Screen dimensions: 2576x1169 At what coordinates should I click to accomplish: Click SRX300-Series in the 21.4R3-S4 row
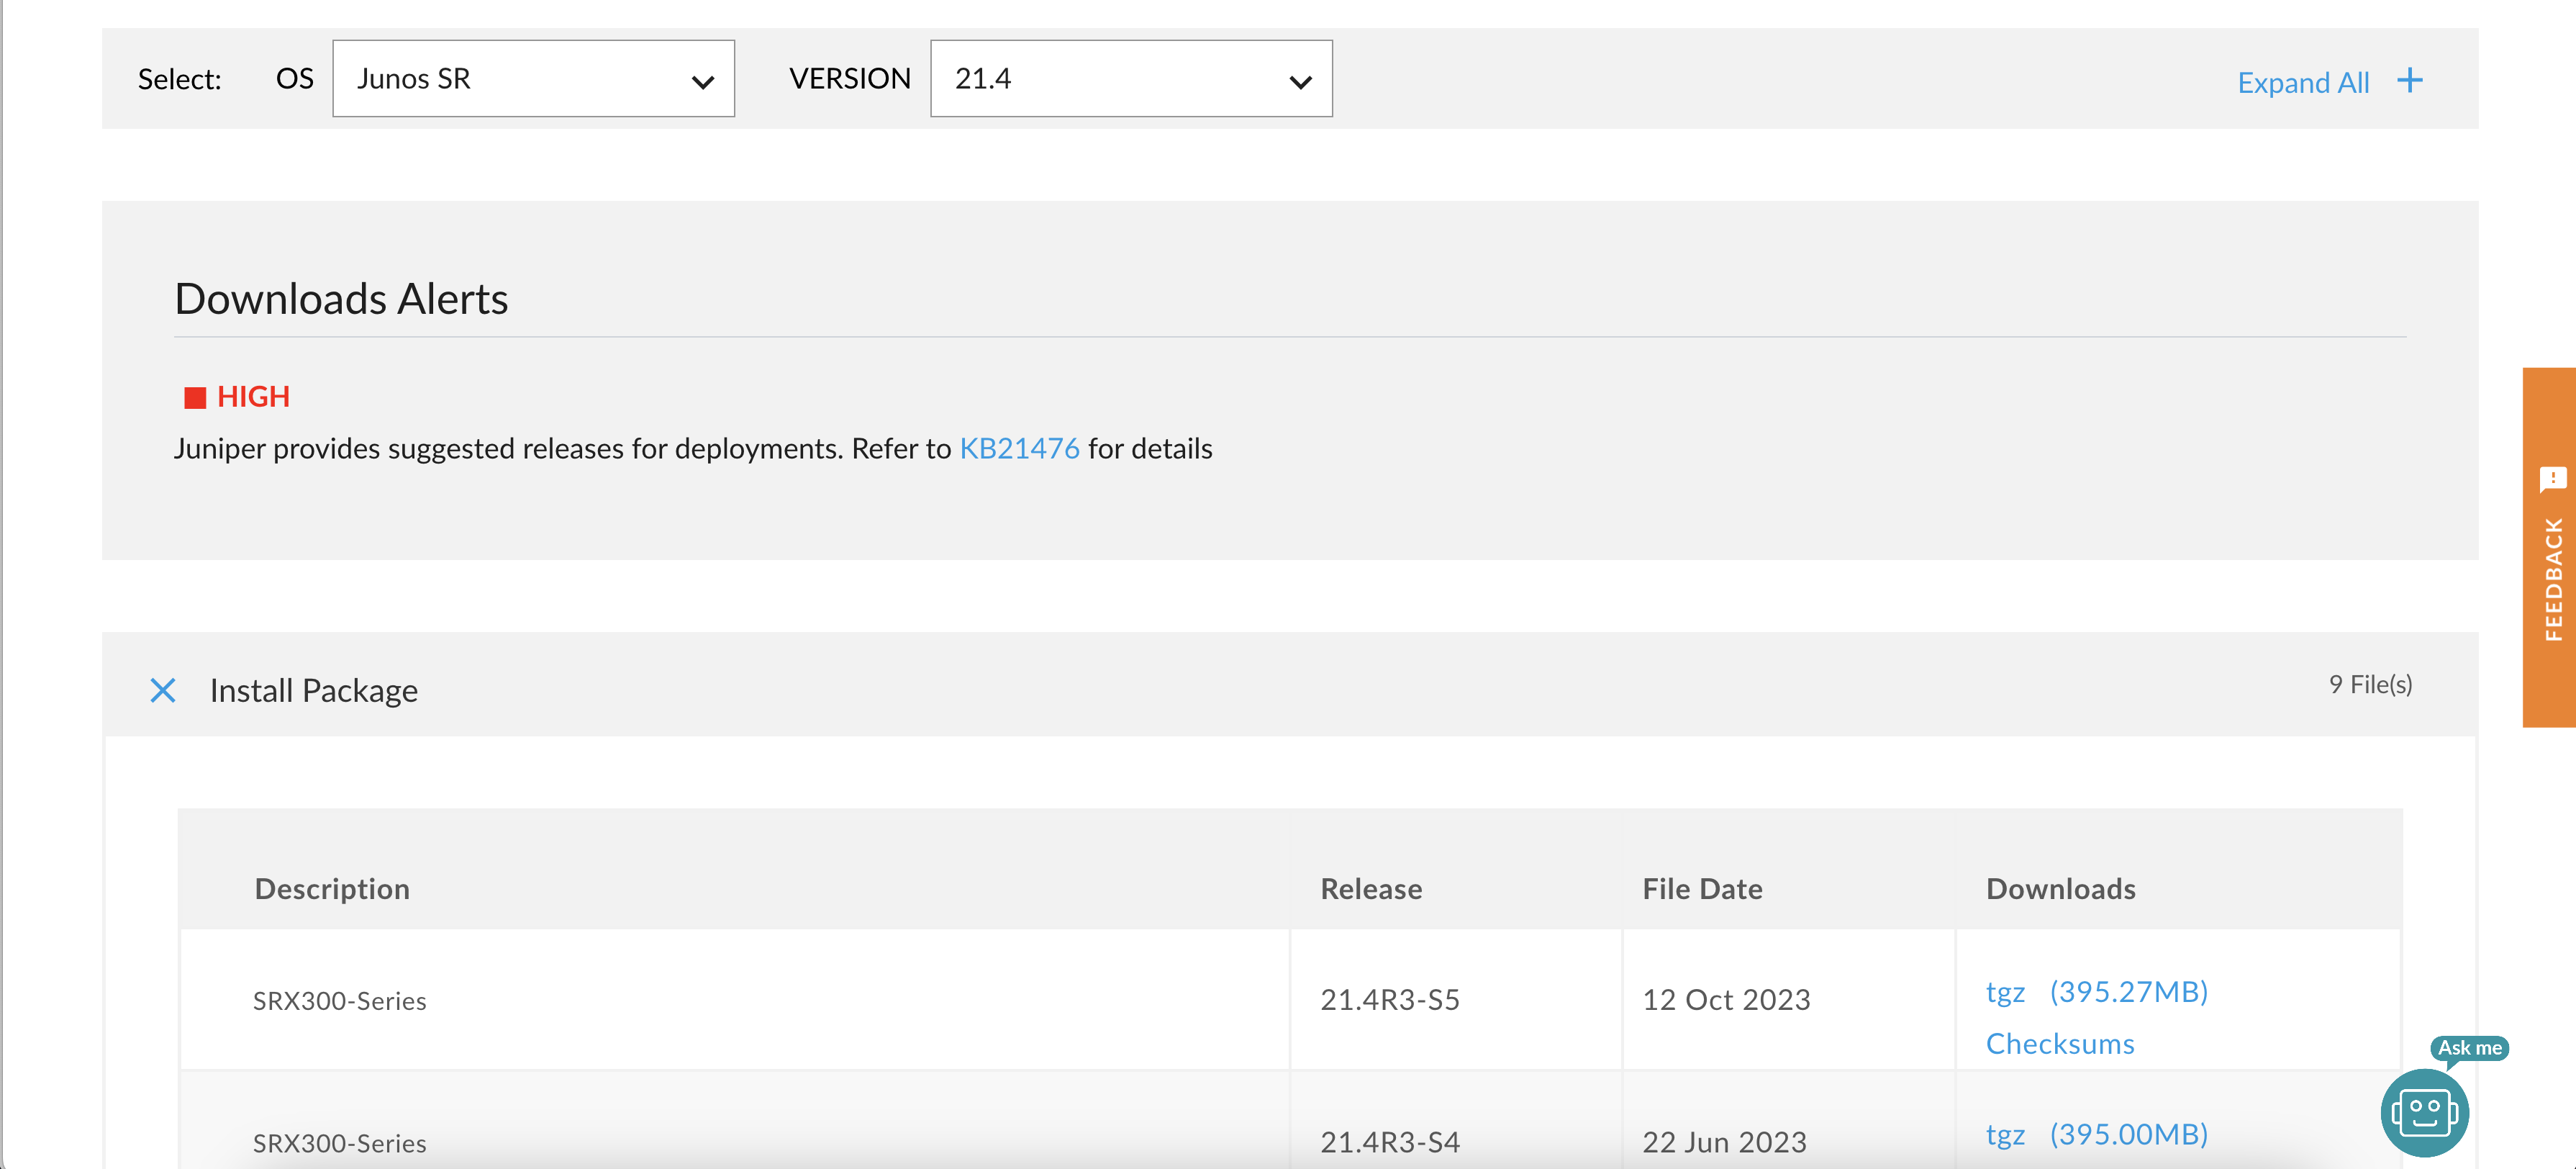pyautogui.click(x=339, y=1143)
